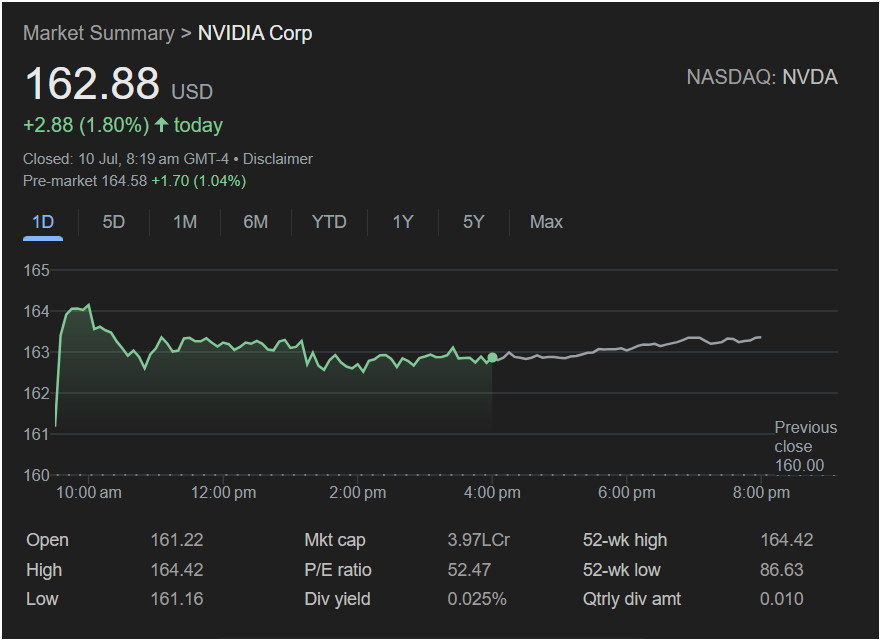
Task: Open the Market Summary breadcrumb link
Action: (99, 33)
